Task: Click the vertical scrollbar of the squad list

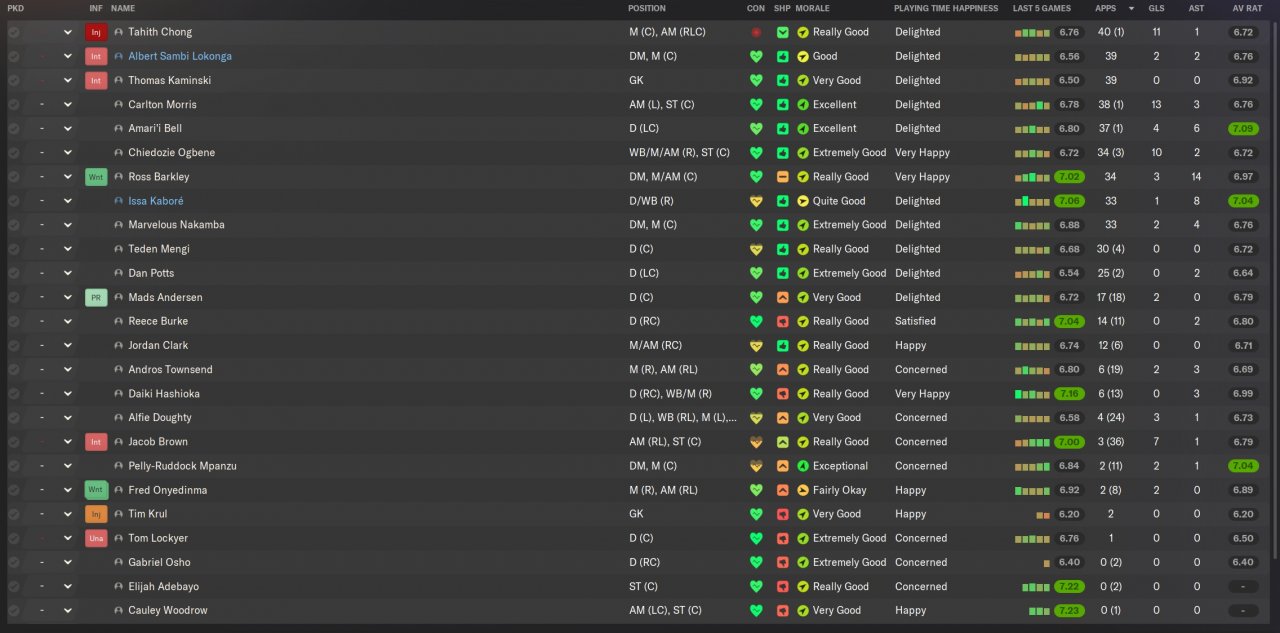Action: click(x=1275, y=290)
